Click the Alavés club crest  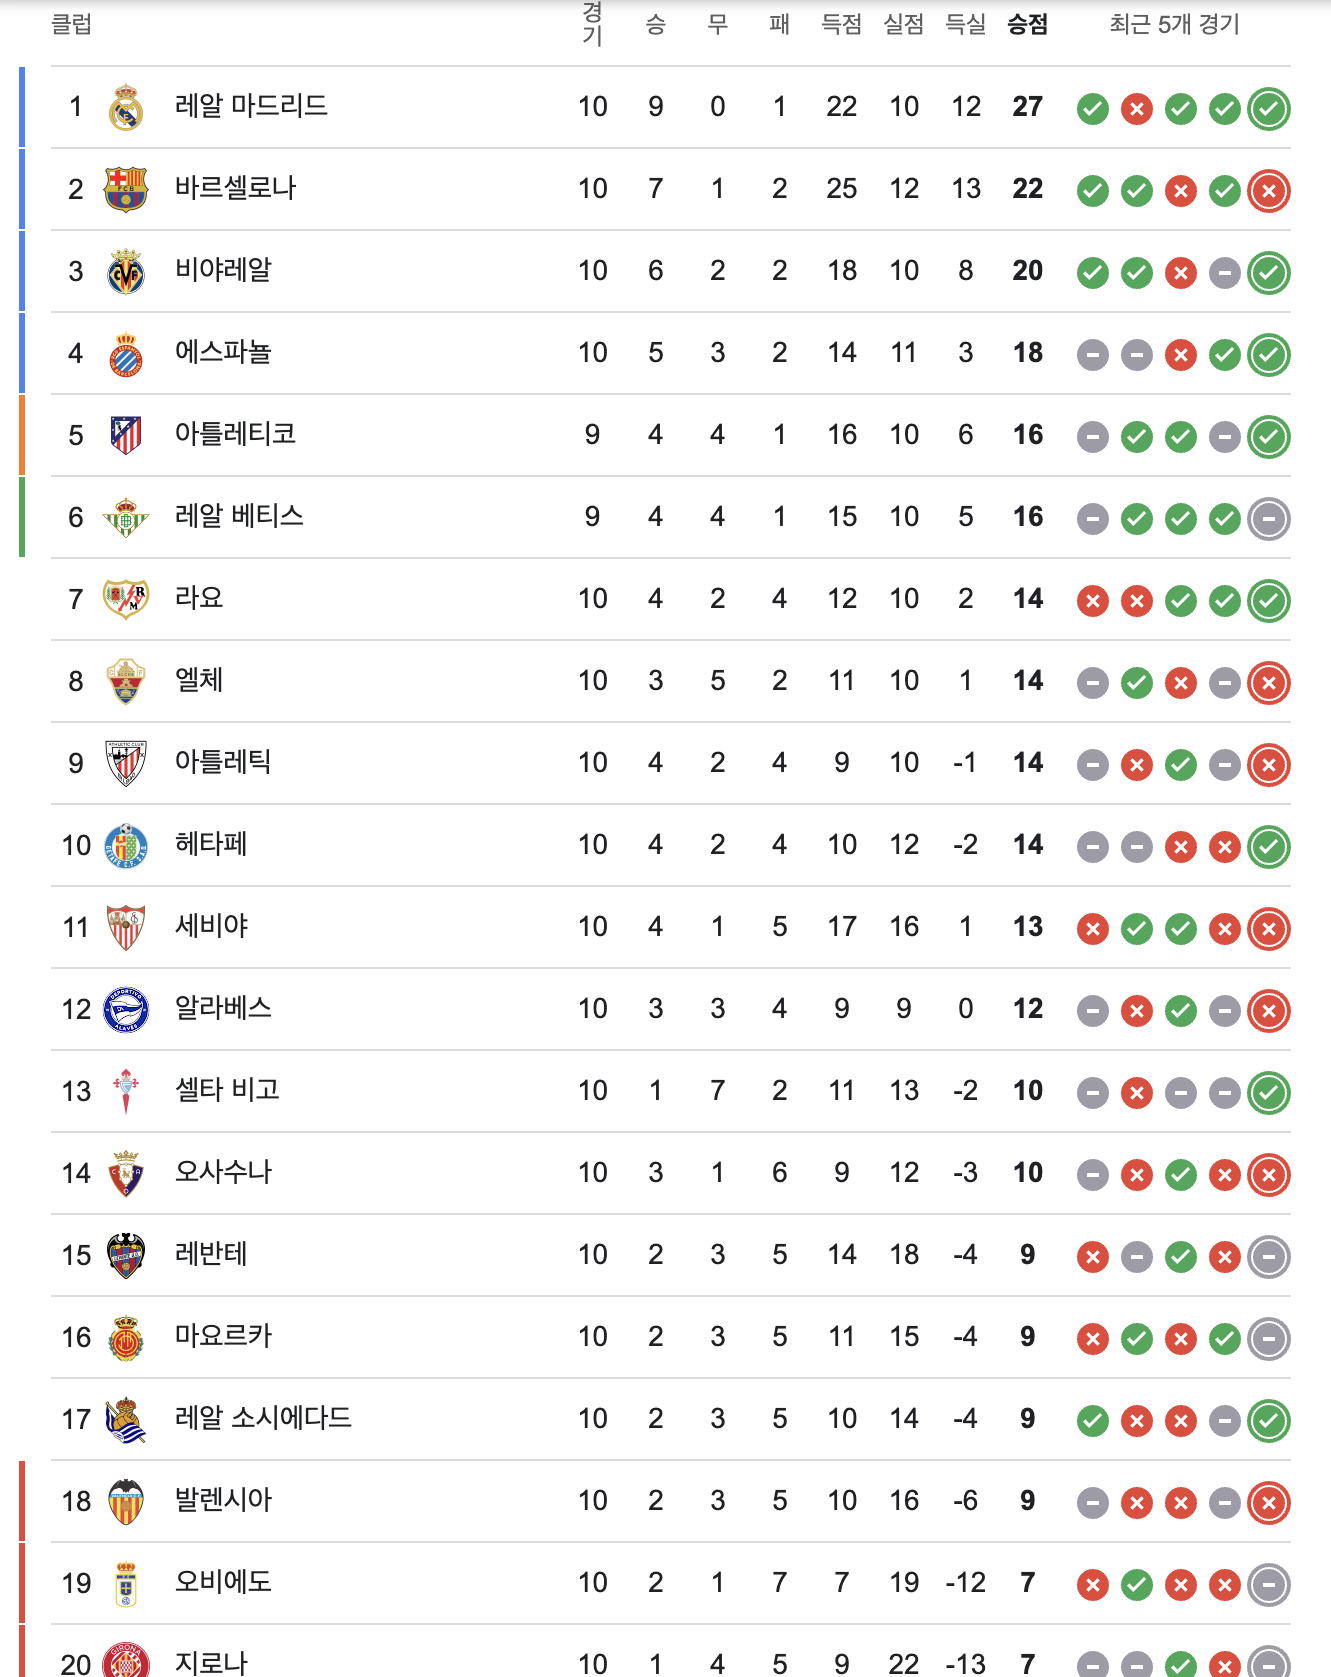[x=126, y=1010]
